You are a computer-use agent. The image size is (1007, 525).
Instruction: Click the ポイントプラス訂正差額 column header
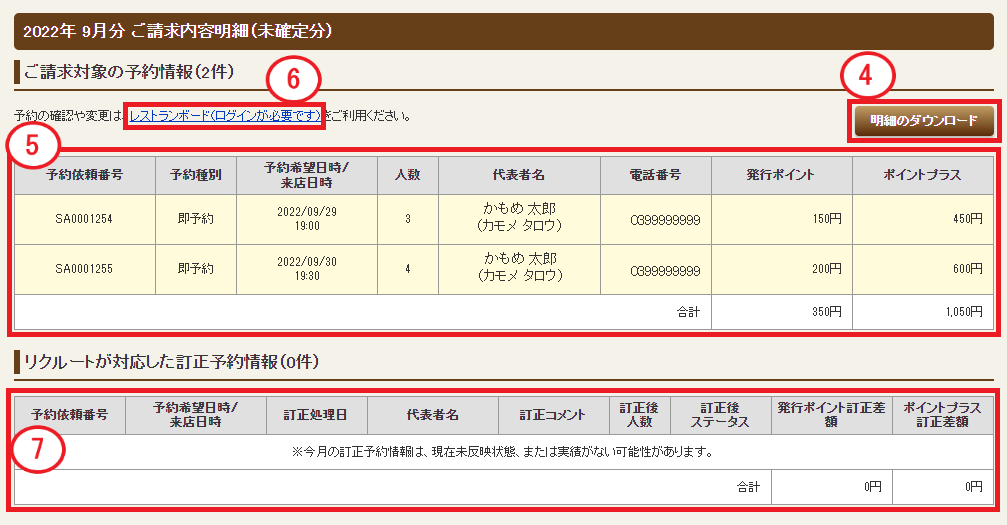tap(943, 415)
